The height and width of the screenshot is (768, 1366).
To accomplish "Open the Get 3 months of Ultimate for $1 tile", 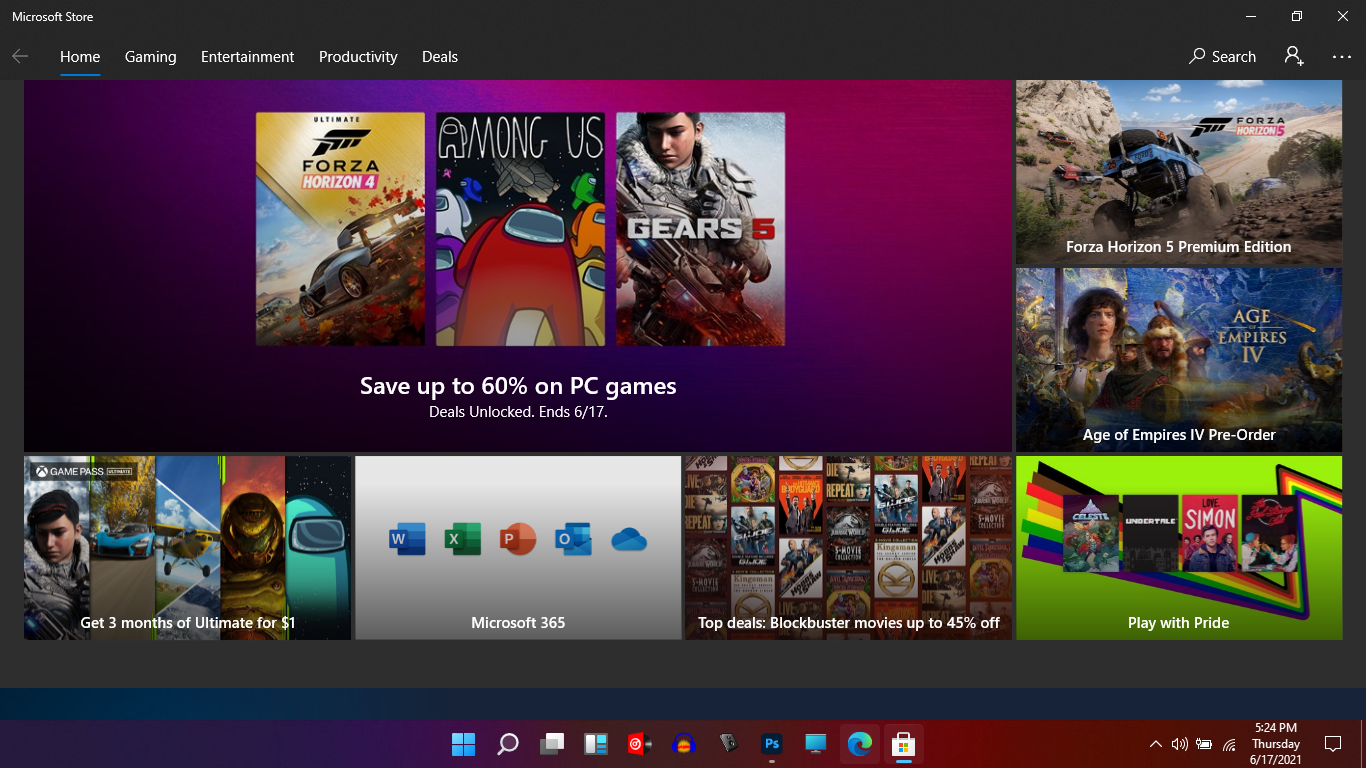I will (x=187, y=548).
